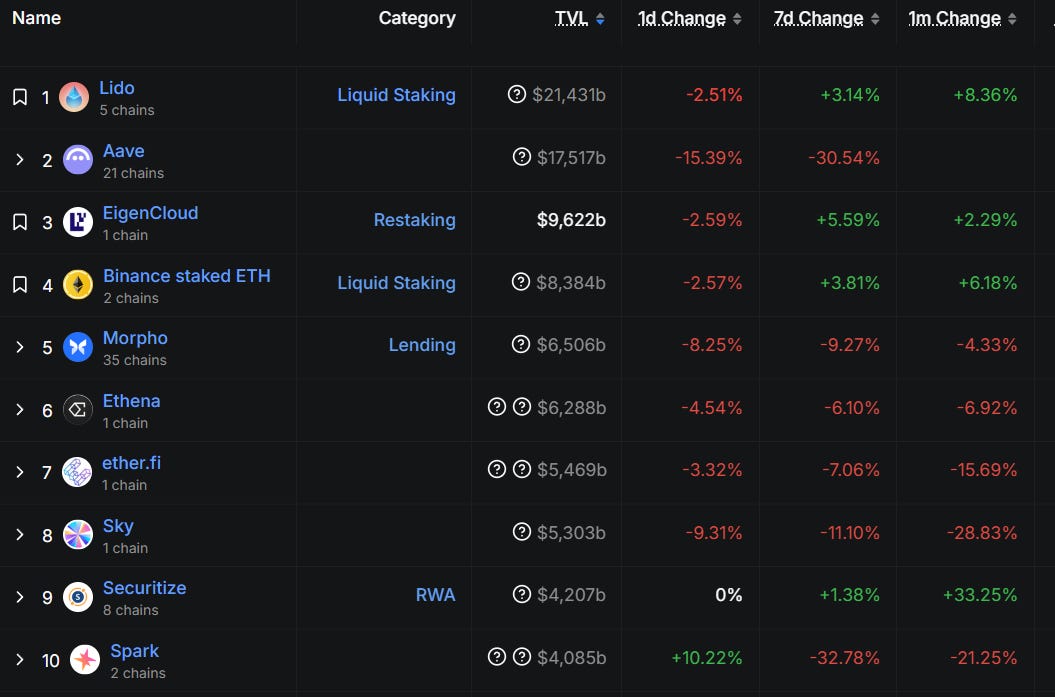Open Liquid Staking category in Lido row
The width and height of the screenshot is (1055, 697).
(396, 95)
